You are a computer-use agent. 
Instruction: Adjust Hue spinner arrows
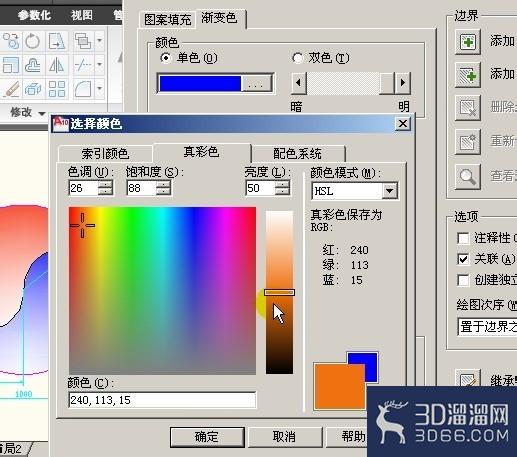click(x=105, y=188)
